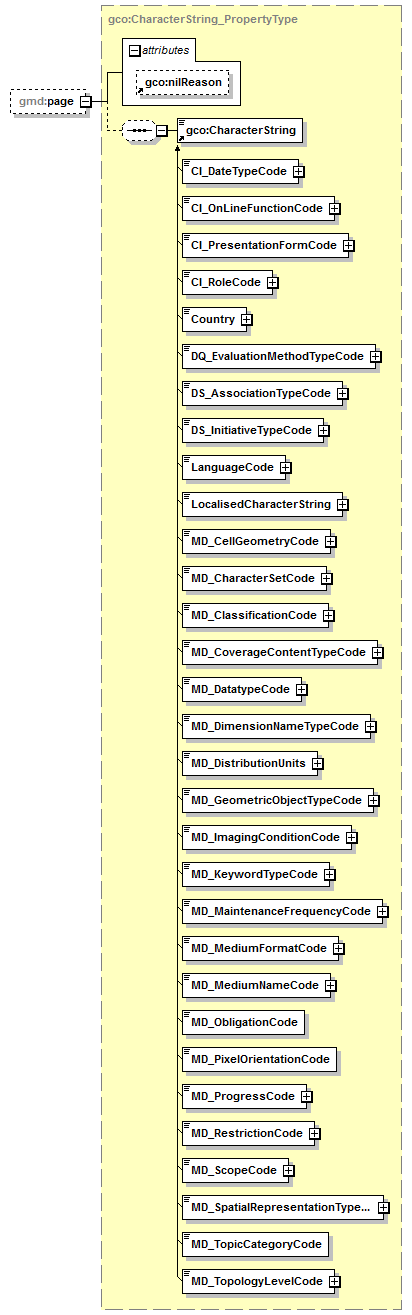Expand LocalisedCharacterString plus box

tap(343, 504)
